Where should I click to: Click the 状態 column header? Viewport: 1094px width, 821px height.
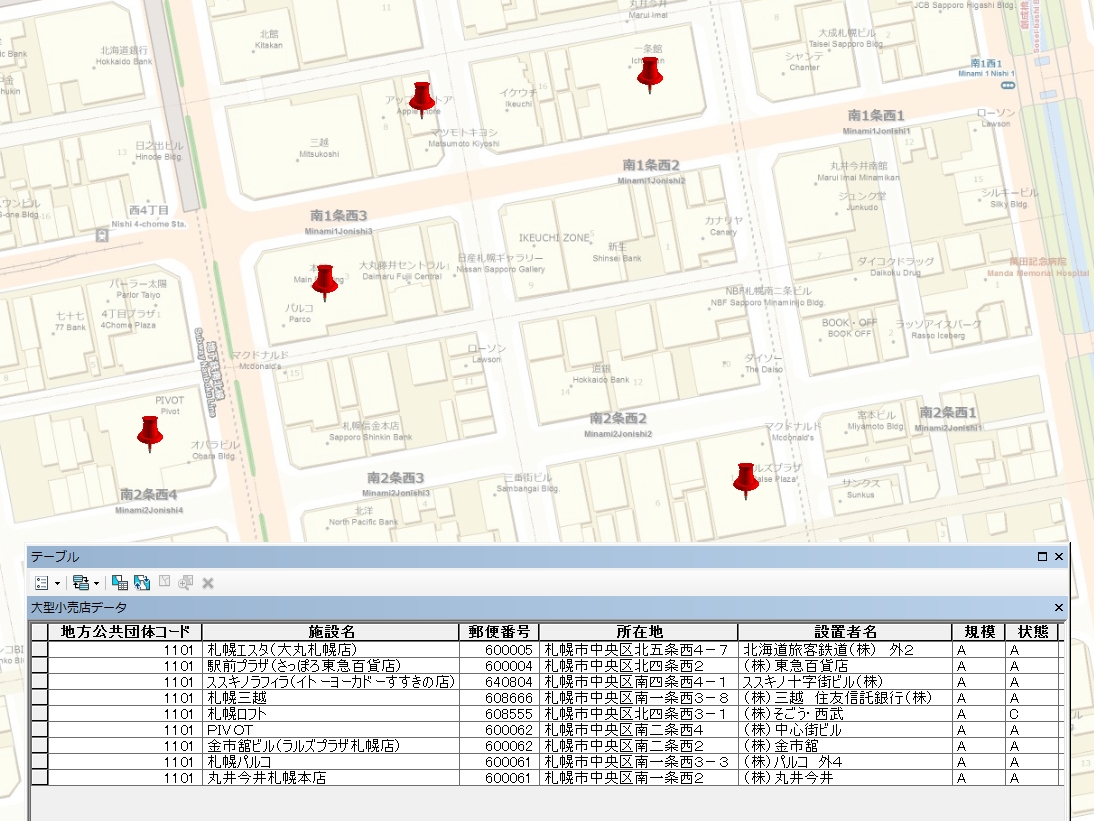(x=1033, y=632)
